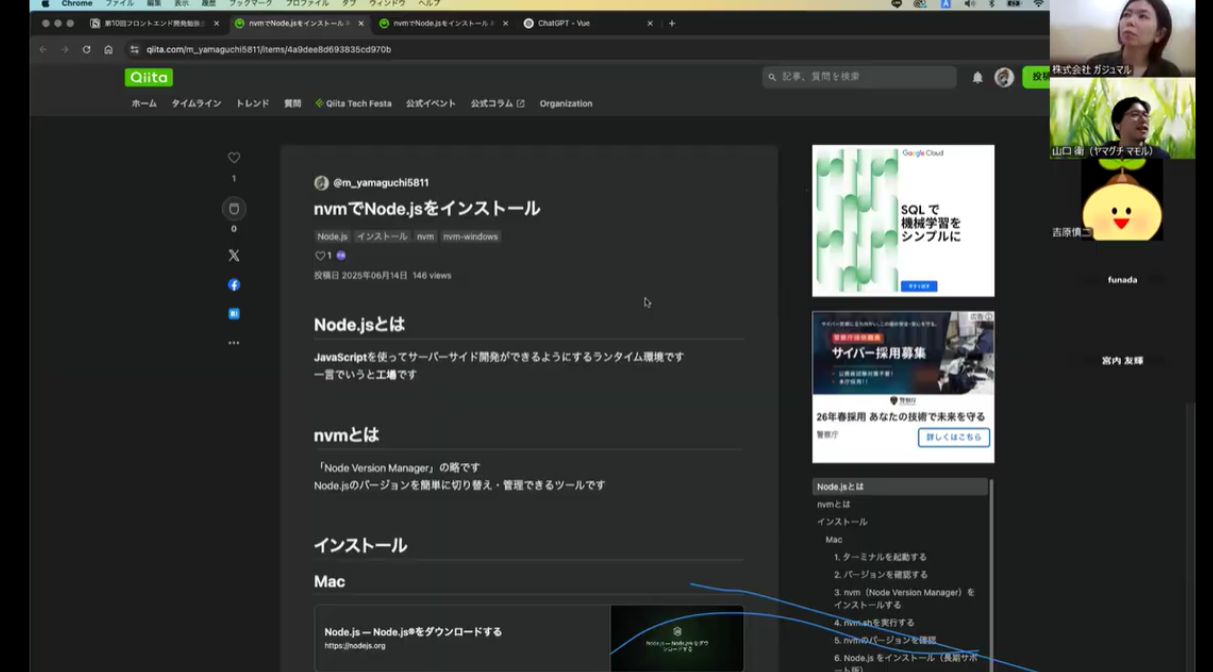This screenshot has height=672, width=1213.
Task: Share the article on X
Action: tap(234, 255)
